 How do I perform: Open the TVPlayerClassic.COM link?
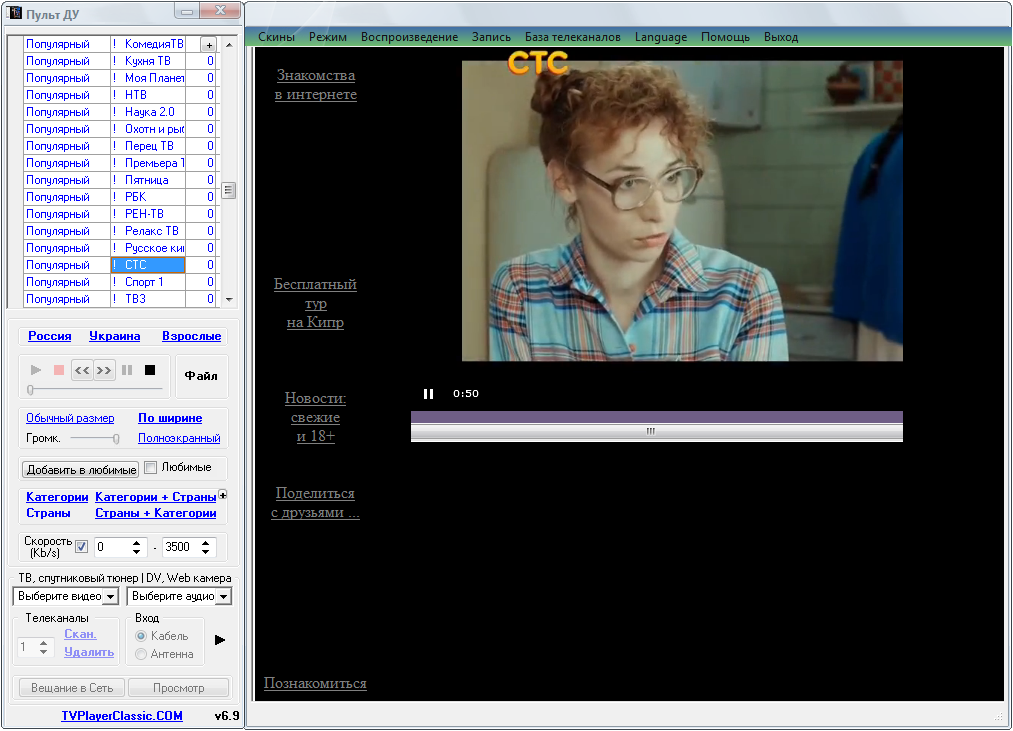[x=122, y=716]
